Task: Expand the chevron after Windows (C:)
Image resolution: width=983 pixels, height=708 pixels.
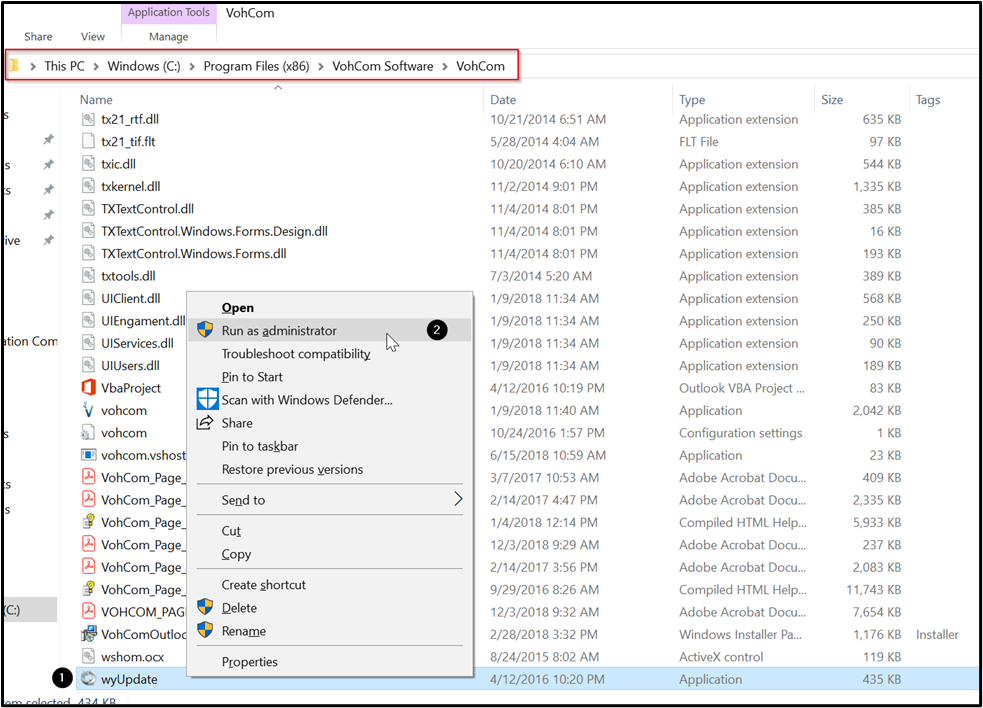Action: point(192,66)
